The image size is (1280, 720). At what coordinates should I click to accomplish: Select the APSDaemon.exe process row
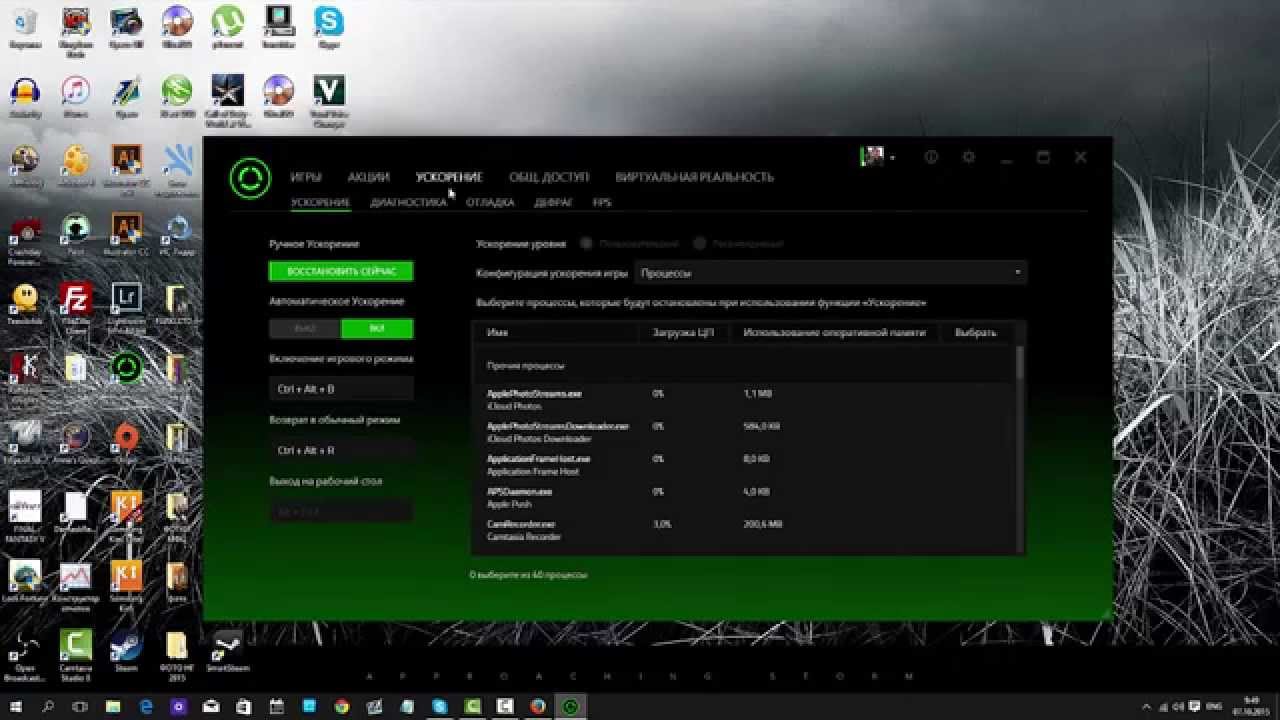pos(743,498)
